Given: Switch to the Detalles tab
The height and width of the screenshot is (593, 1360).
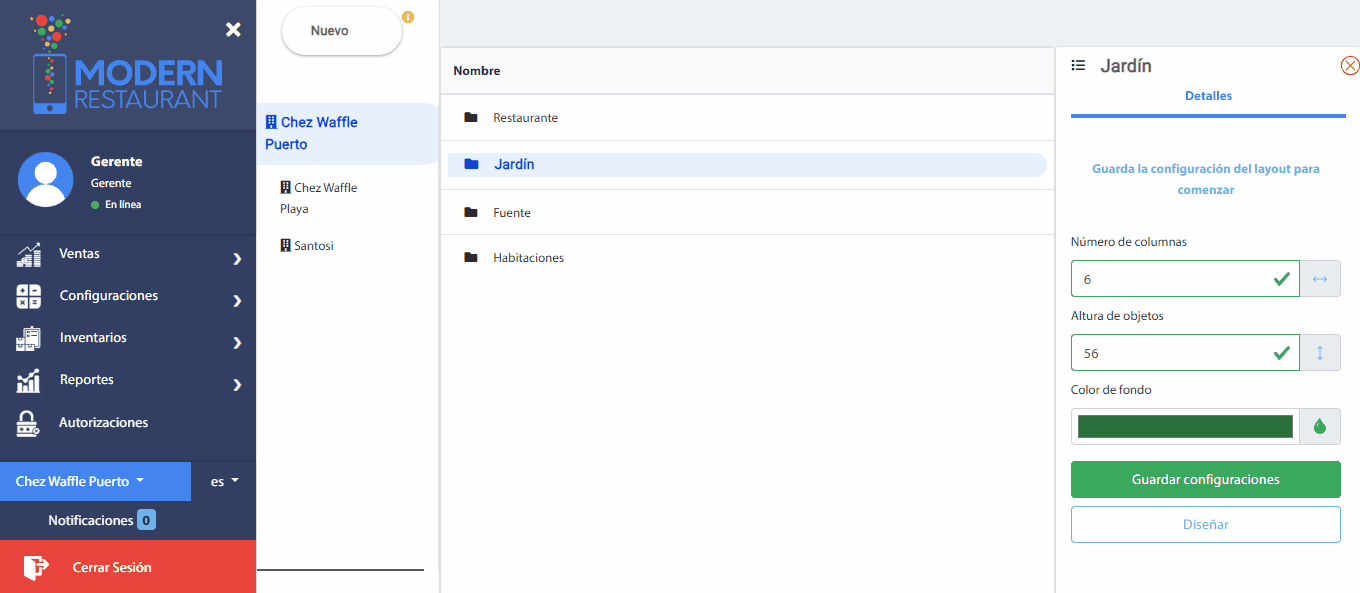Looking at the screenshot, I should click(x=1208, y=96).
